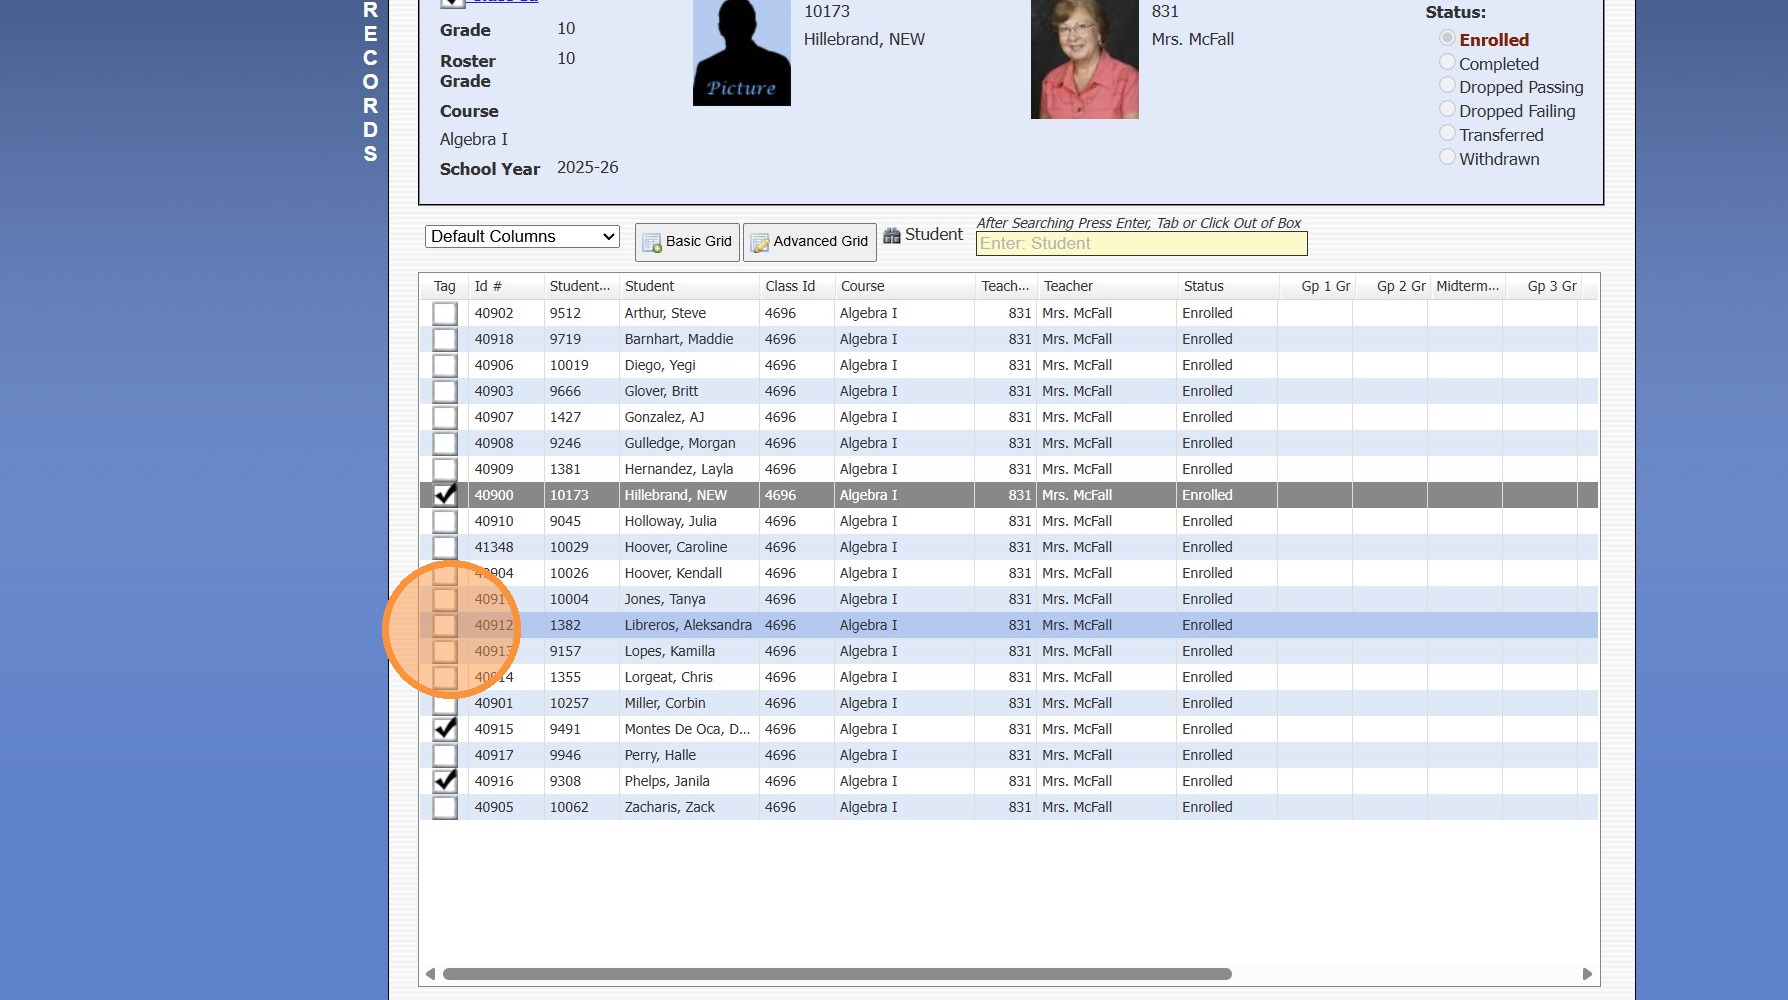Tick the checkbox for Perry, Halle
Viewport: 1788px width, 1000px height.
point(445,756)
